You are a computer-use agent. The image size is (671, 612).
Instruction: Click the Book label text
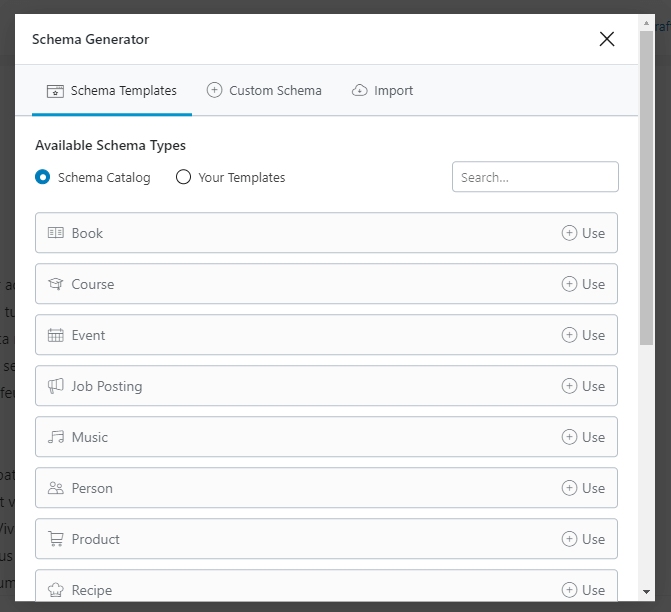[87, 233]
